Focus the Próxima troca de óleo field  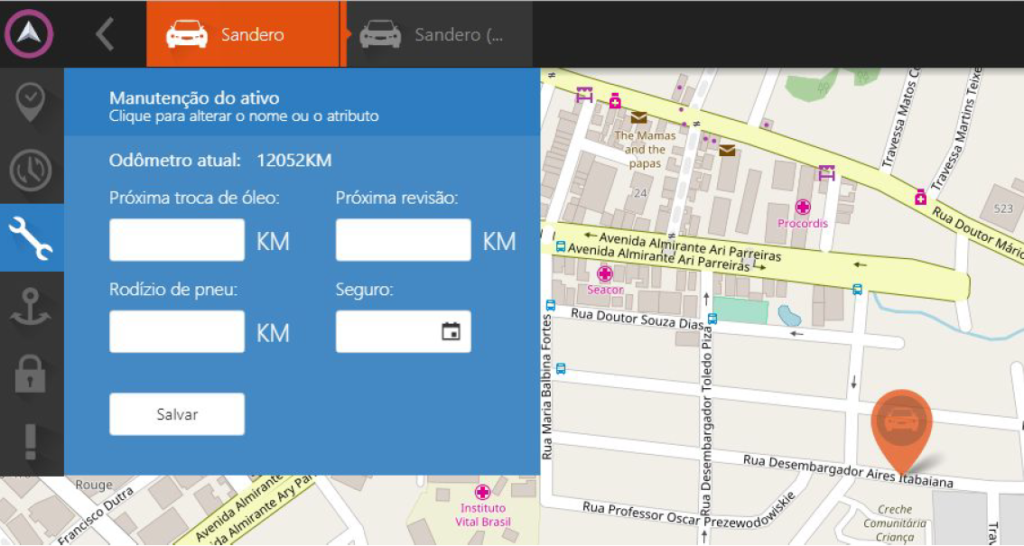click(x=177, y=240)
